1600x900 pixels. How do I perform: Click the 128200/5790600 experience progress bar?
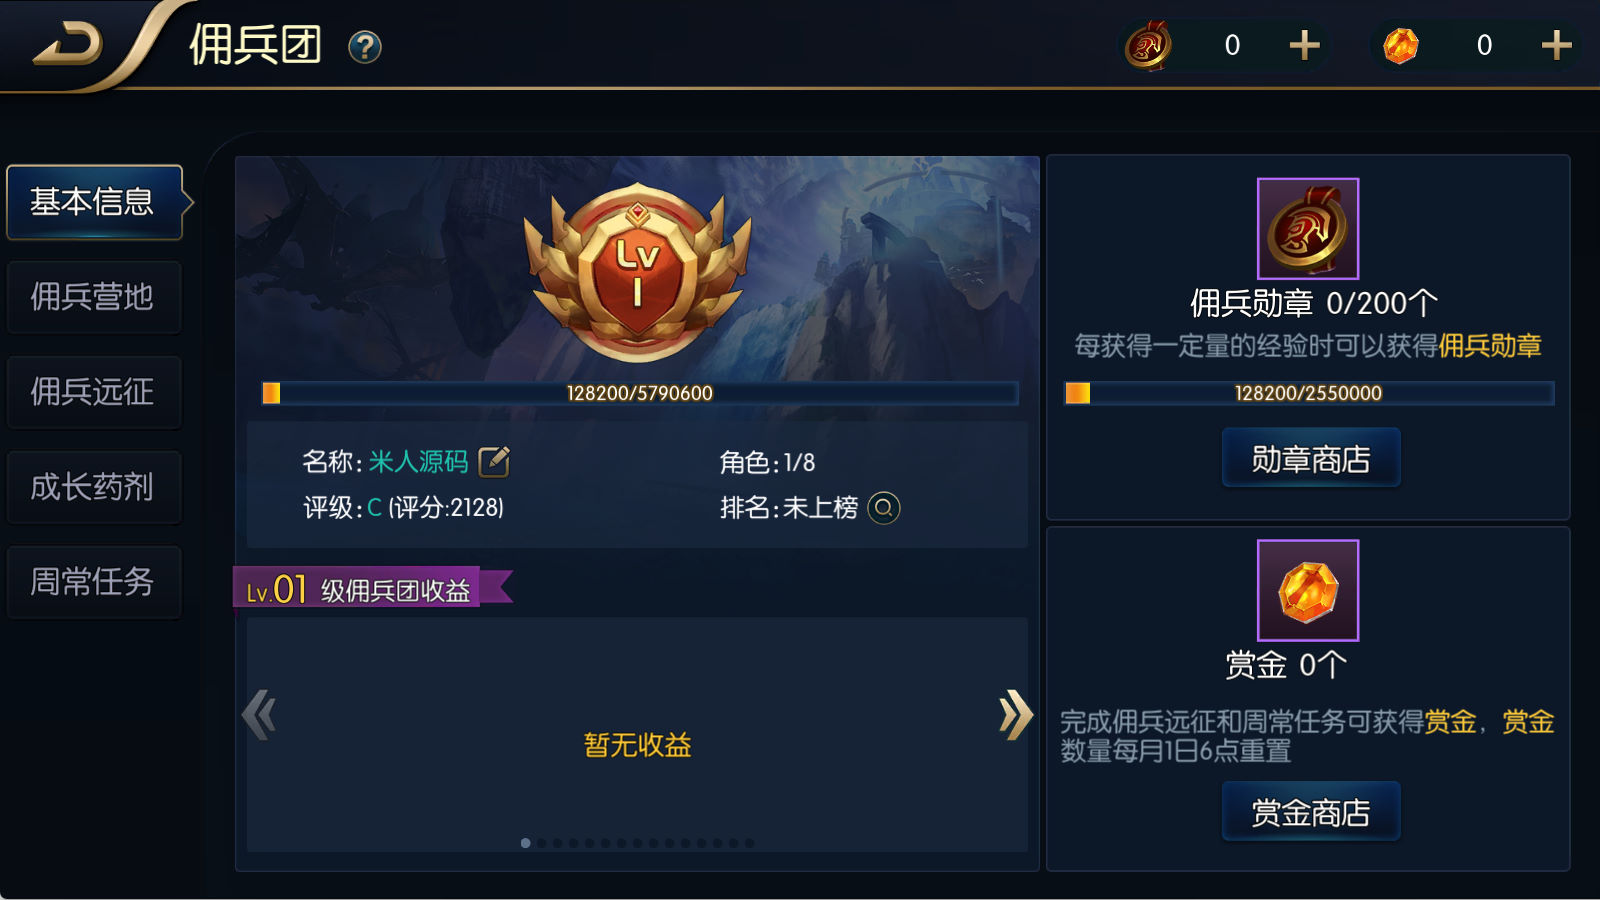(640, 393)
